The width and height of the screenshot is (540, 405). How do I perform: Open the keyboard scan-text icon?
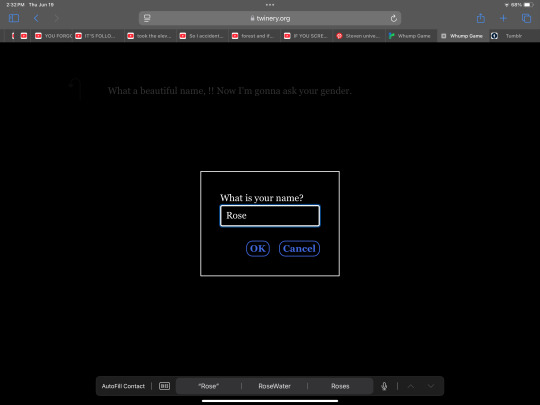pyautogui.click(x=164, y=386)
